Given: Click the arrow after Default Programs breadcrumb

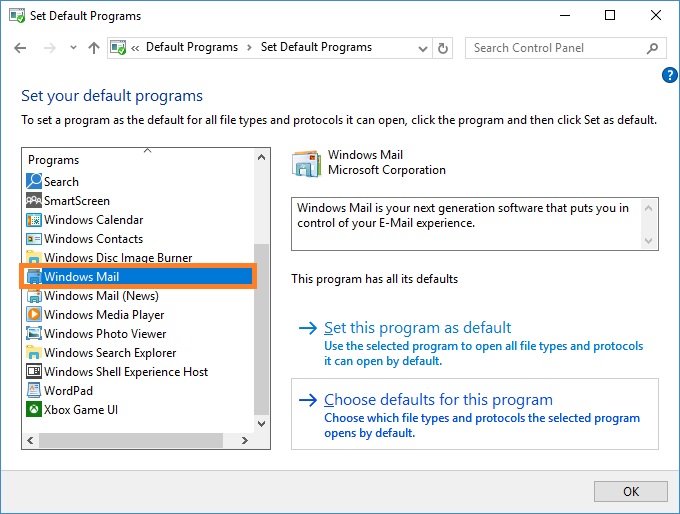Looking at the screenshot, I should [x=249, y=48].
